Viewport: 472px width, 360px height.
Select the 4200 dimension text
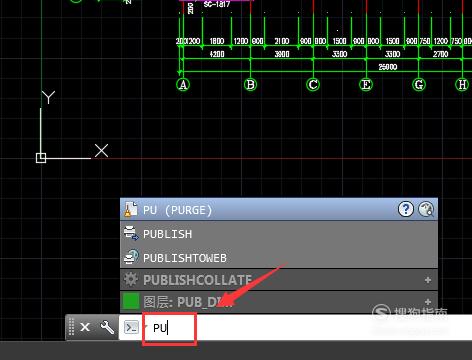(217, 54)
